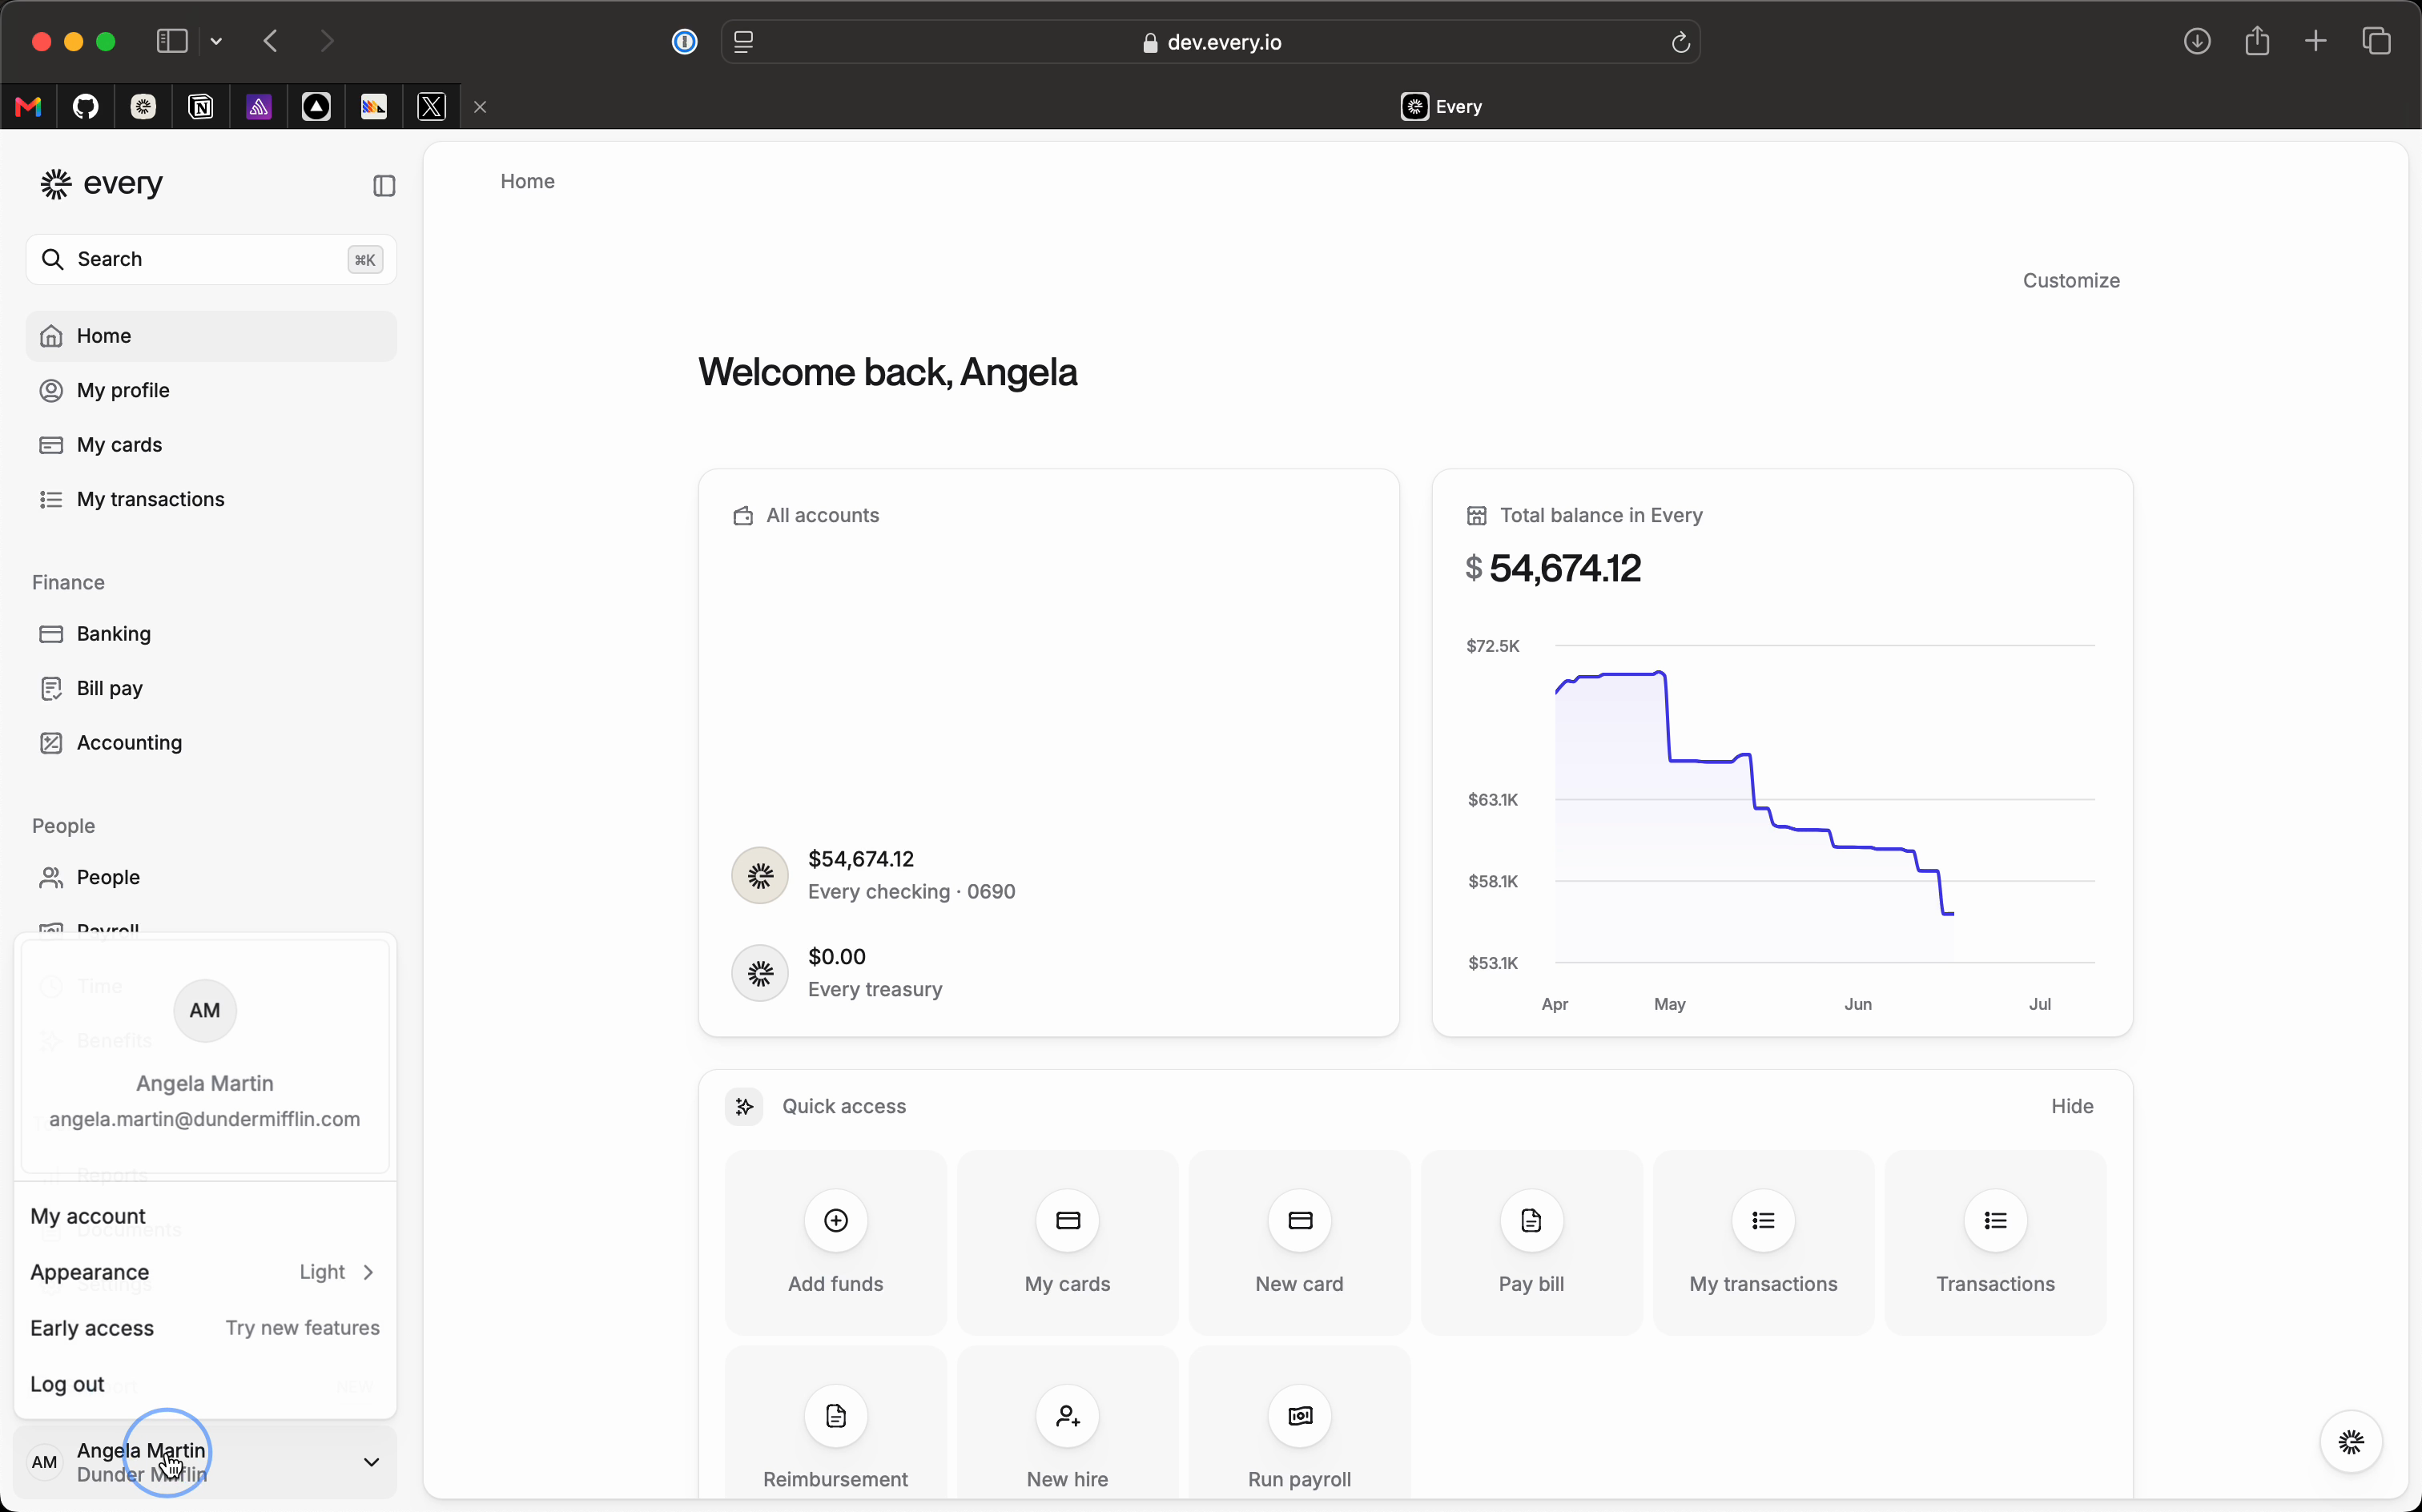Click the Safari share icon
2422x1512 pixels.
pos(2256,41)
